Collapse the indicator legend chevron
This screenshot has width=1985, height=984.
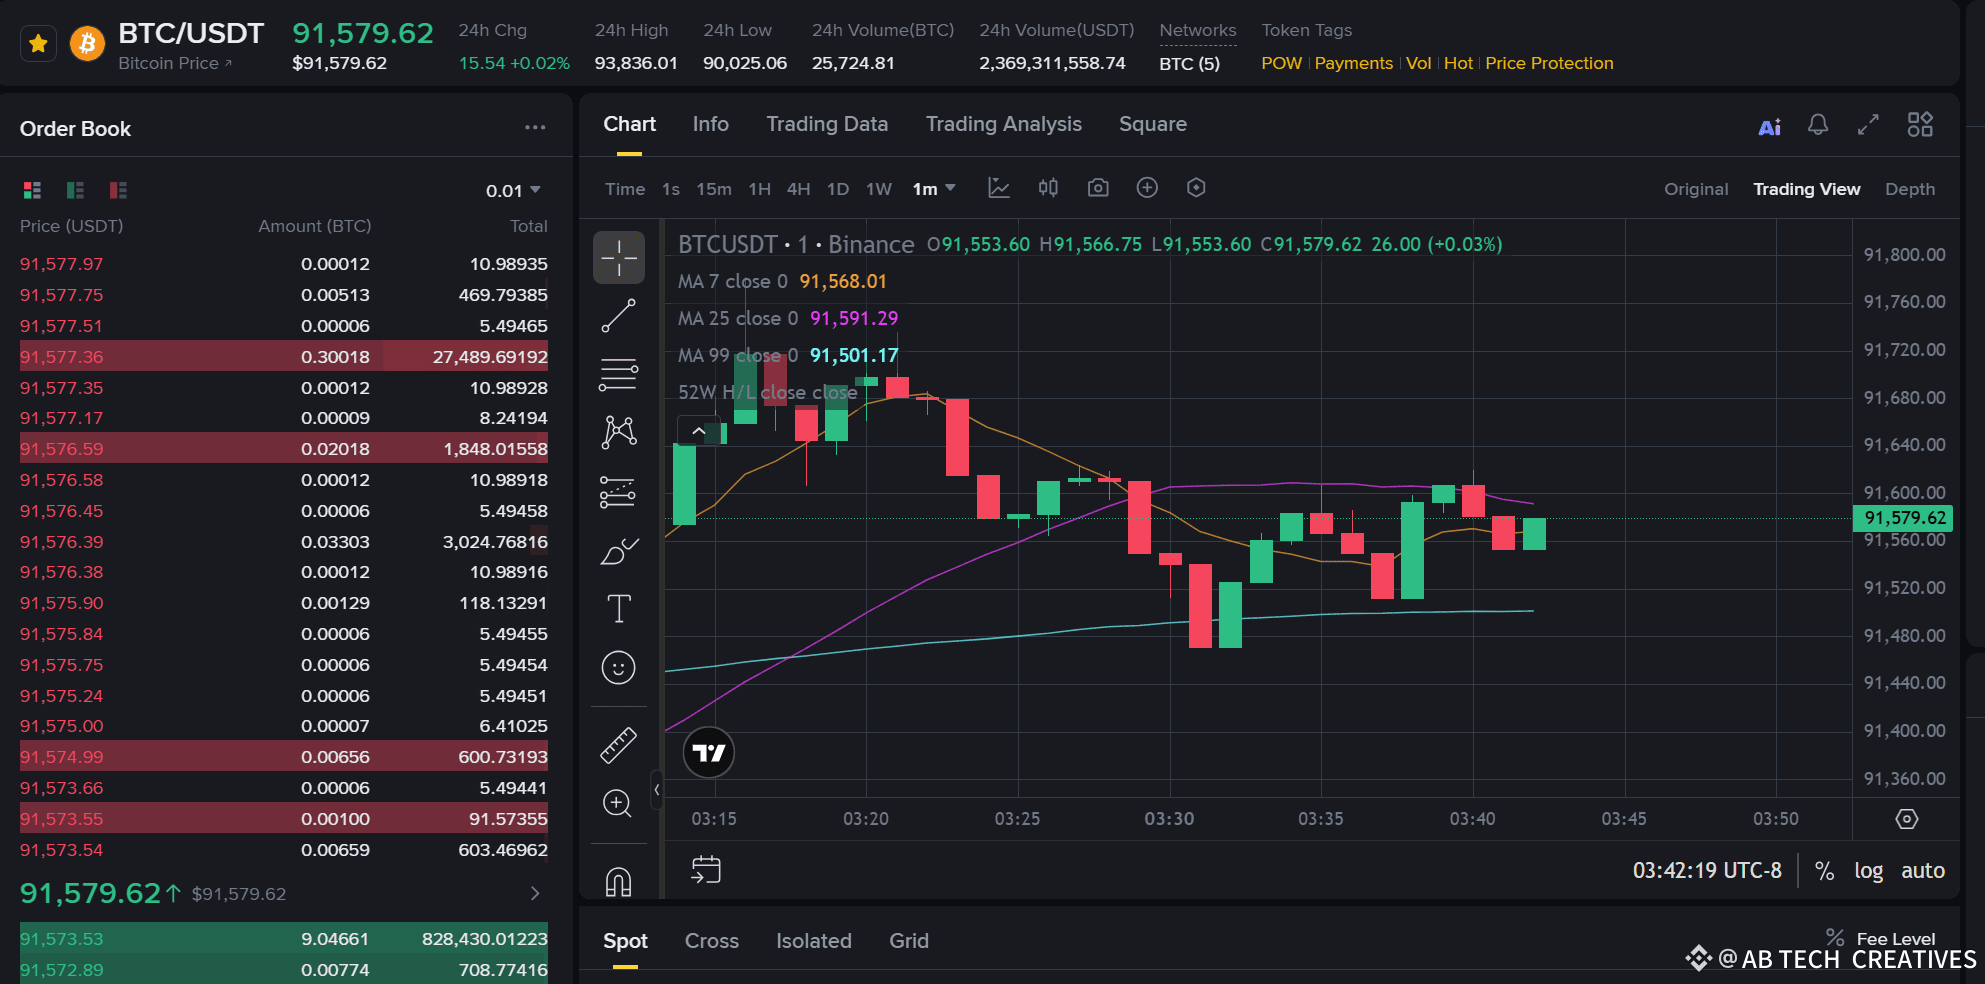(x=698, y=431)
